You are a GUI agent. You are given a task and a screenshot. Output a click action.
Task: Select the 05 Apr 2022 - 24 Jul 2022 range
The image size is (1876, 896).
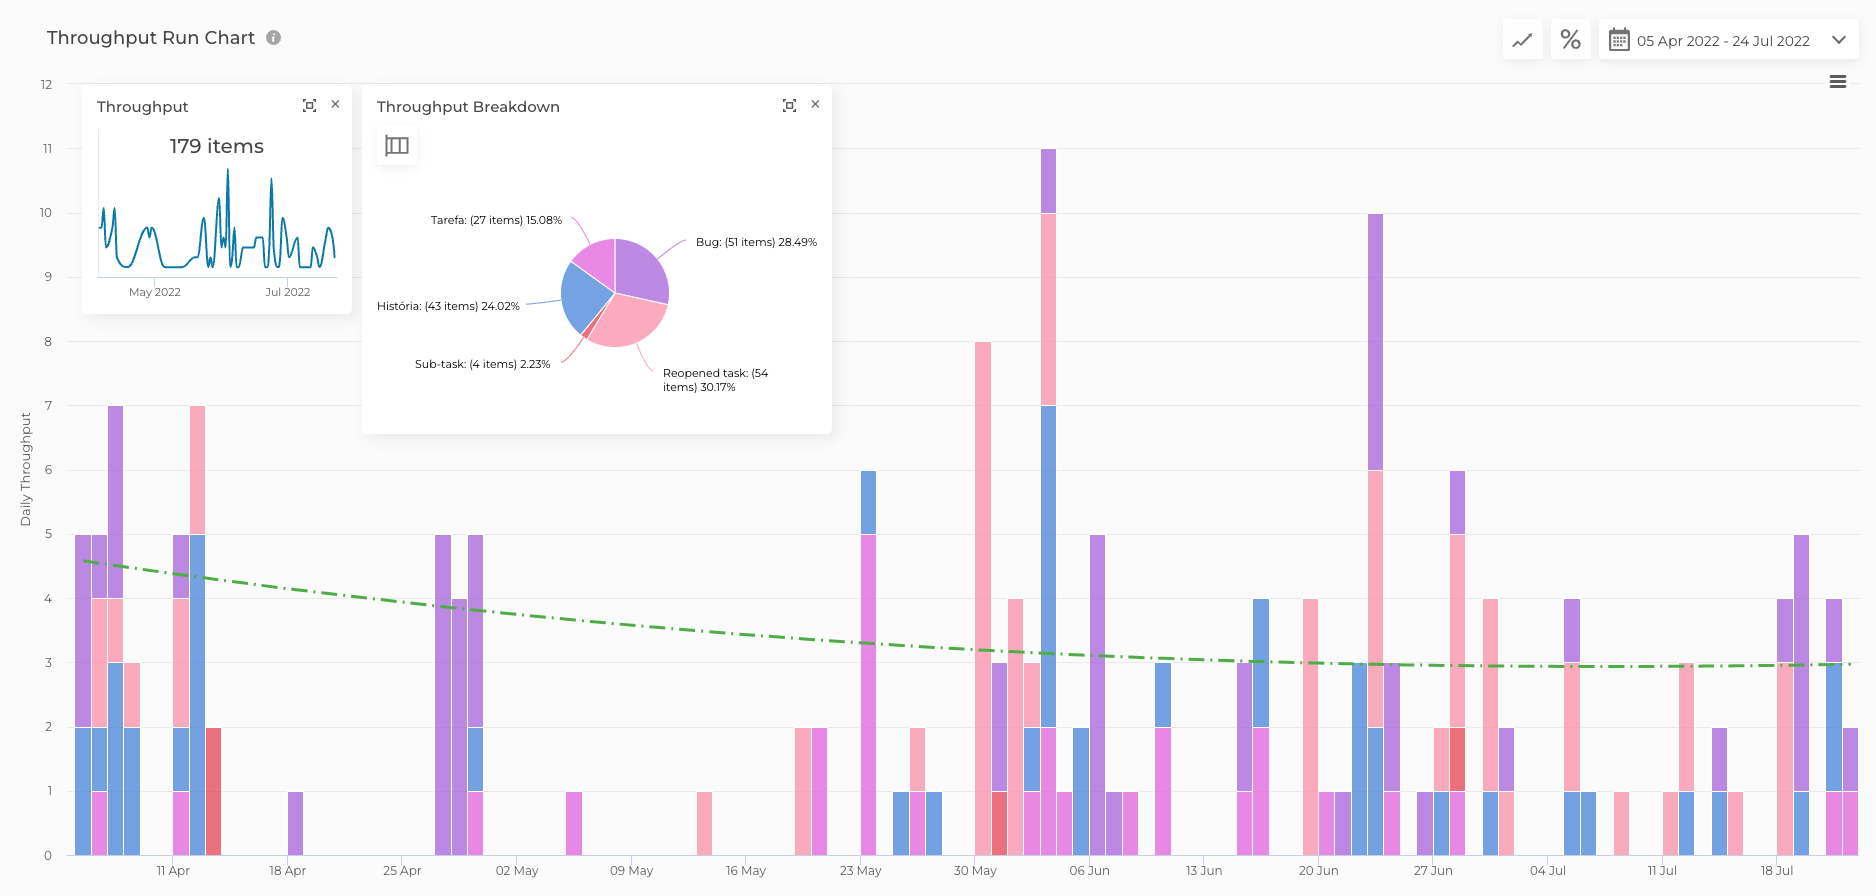[x=1722, y=41]
